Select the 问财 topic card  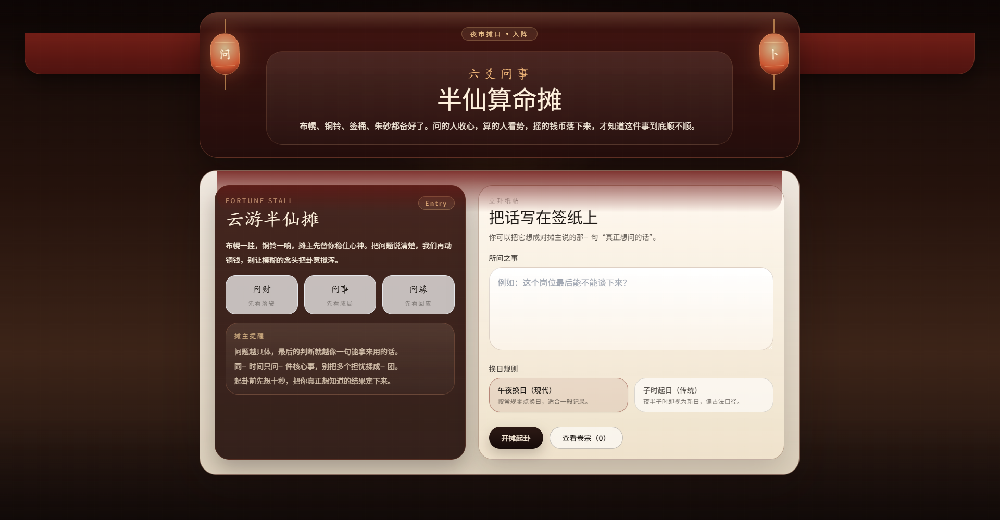[x=261, y=295]
